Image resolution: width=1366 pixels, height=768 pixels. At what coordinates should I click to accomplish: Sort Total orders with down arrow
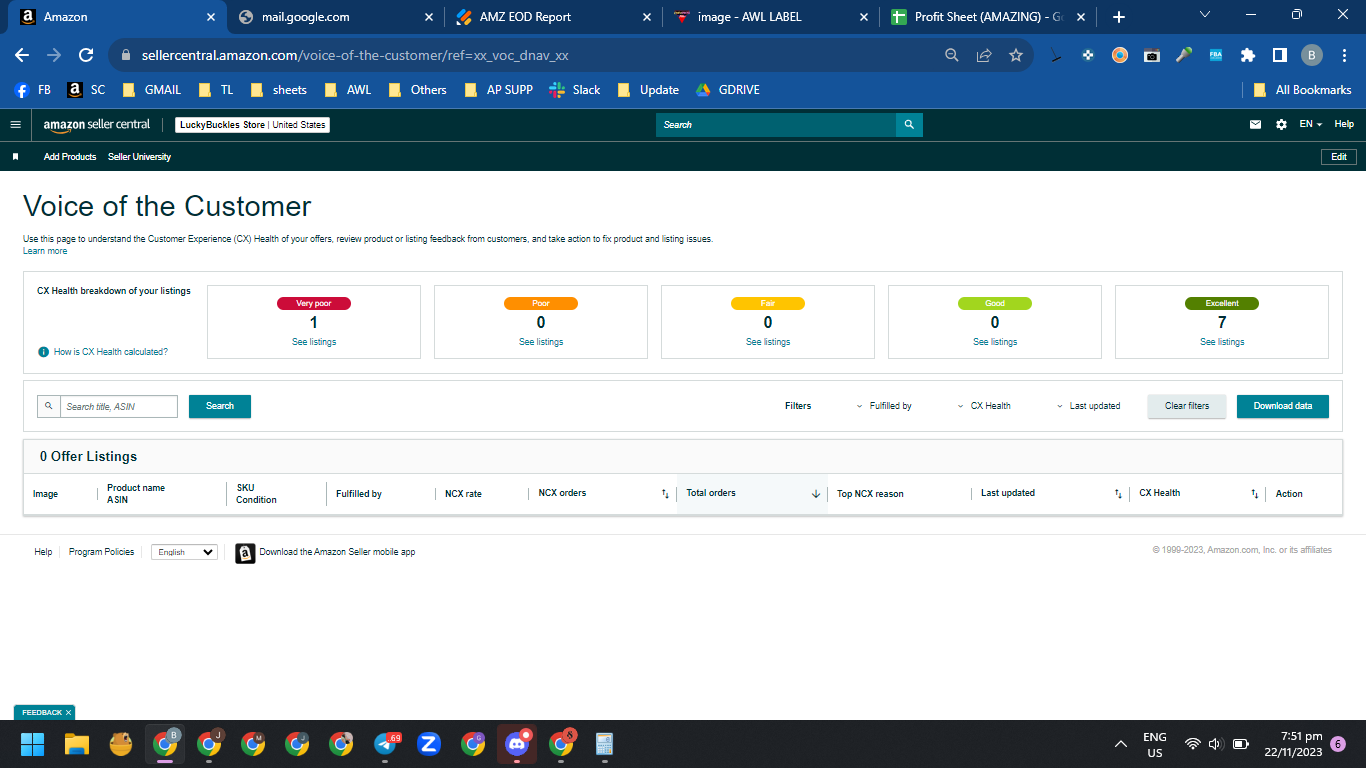tap(815, 494)
